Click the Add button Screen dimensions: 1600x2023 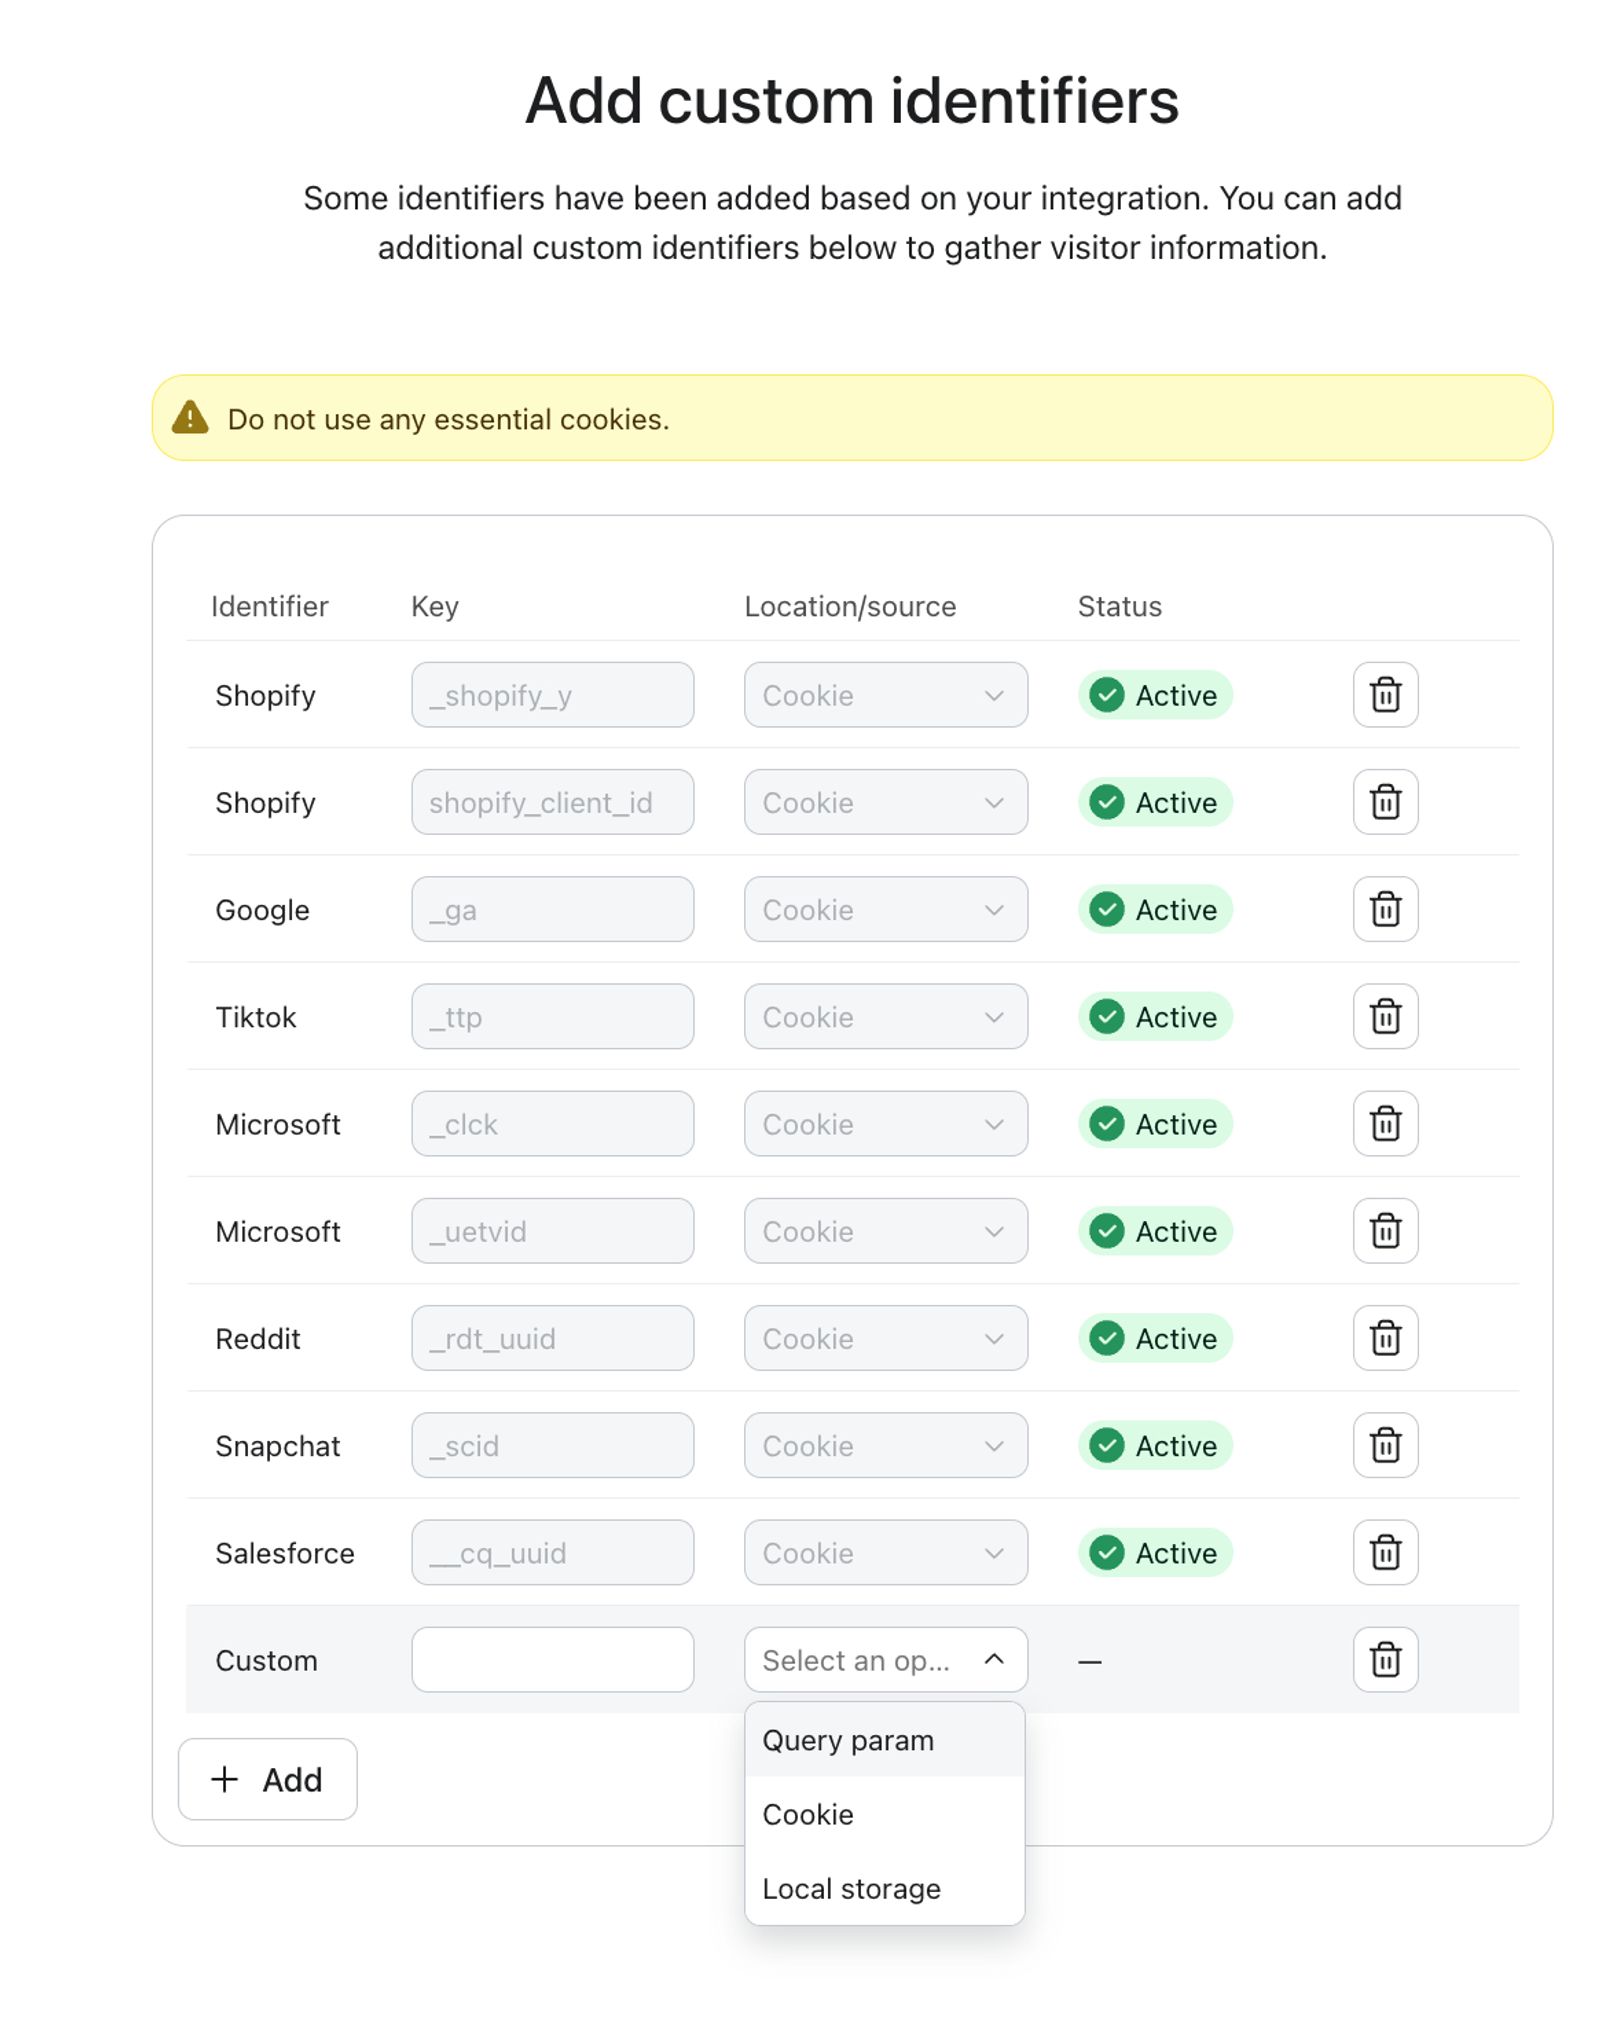(x=267, y=1779)
